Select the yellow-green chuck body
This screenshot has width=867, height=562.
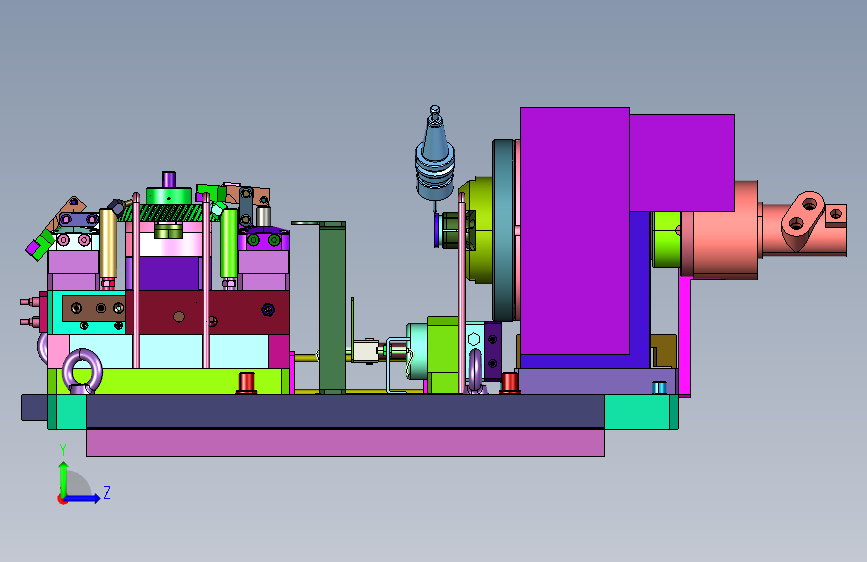coord(480,230)
